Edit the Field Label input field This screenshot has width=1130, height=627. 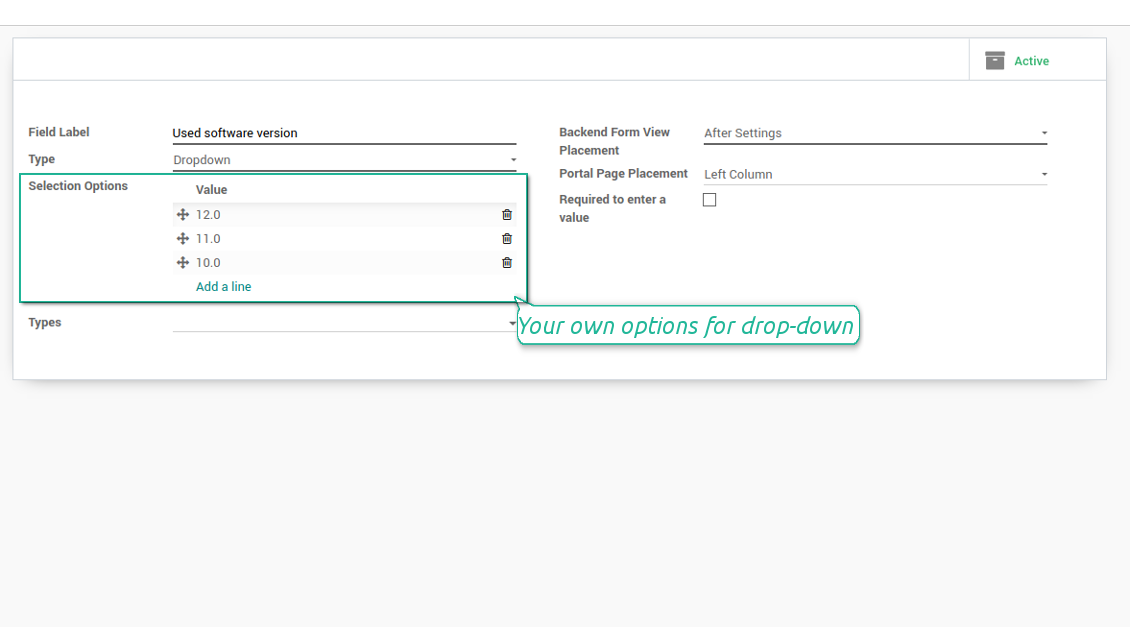(344, 133)
